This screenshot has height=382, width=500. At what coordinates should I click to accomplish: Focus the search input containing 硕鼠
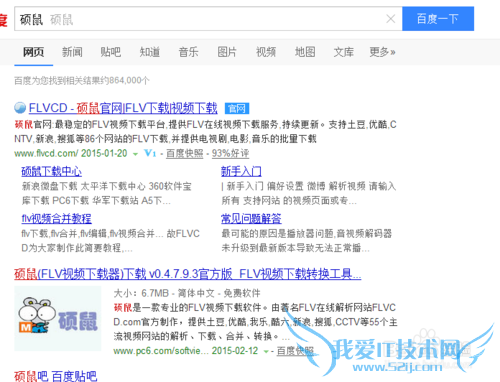click(208, 19)
